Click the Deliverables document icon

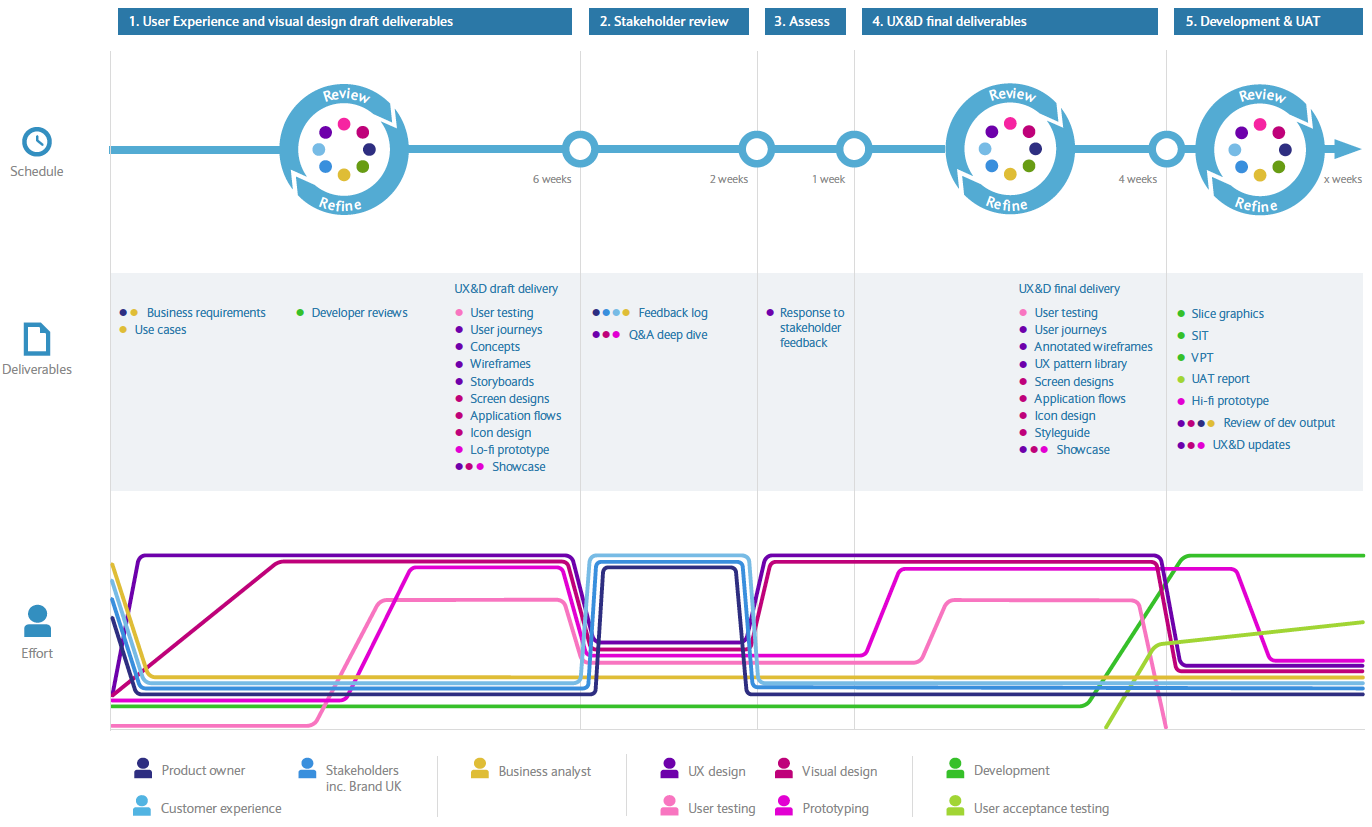pos(37,339)
